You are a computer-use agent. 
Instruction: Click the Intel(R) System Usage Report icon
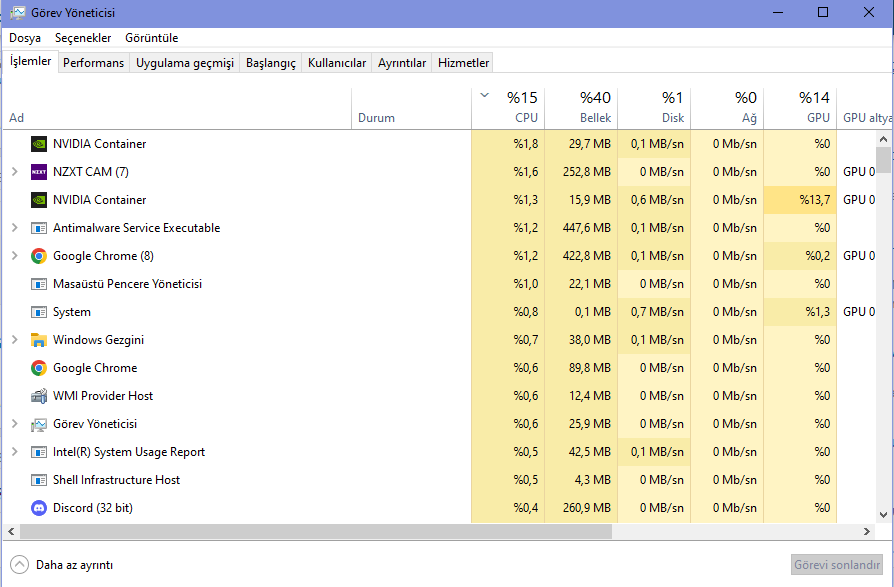coord(39,452)
